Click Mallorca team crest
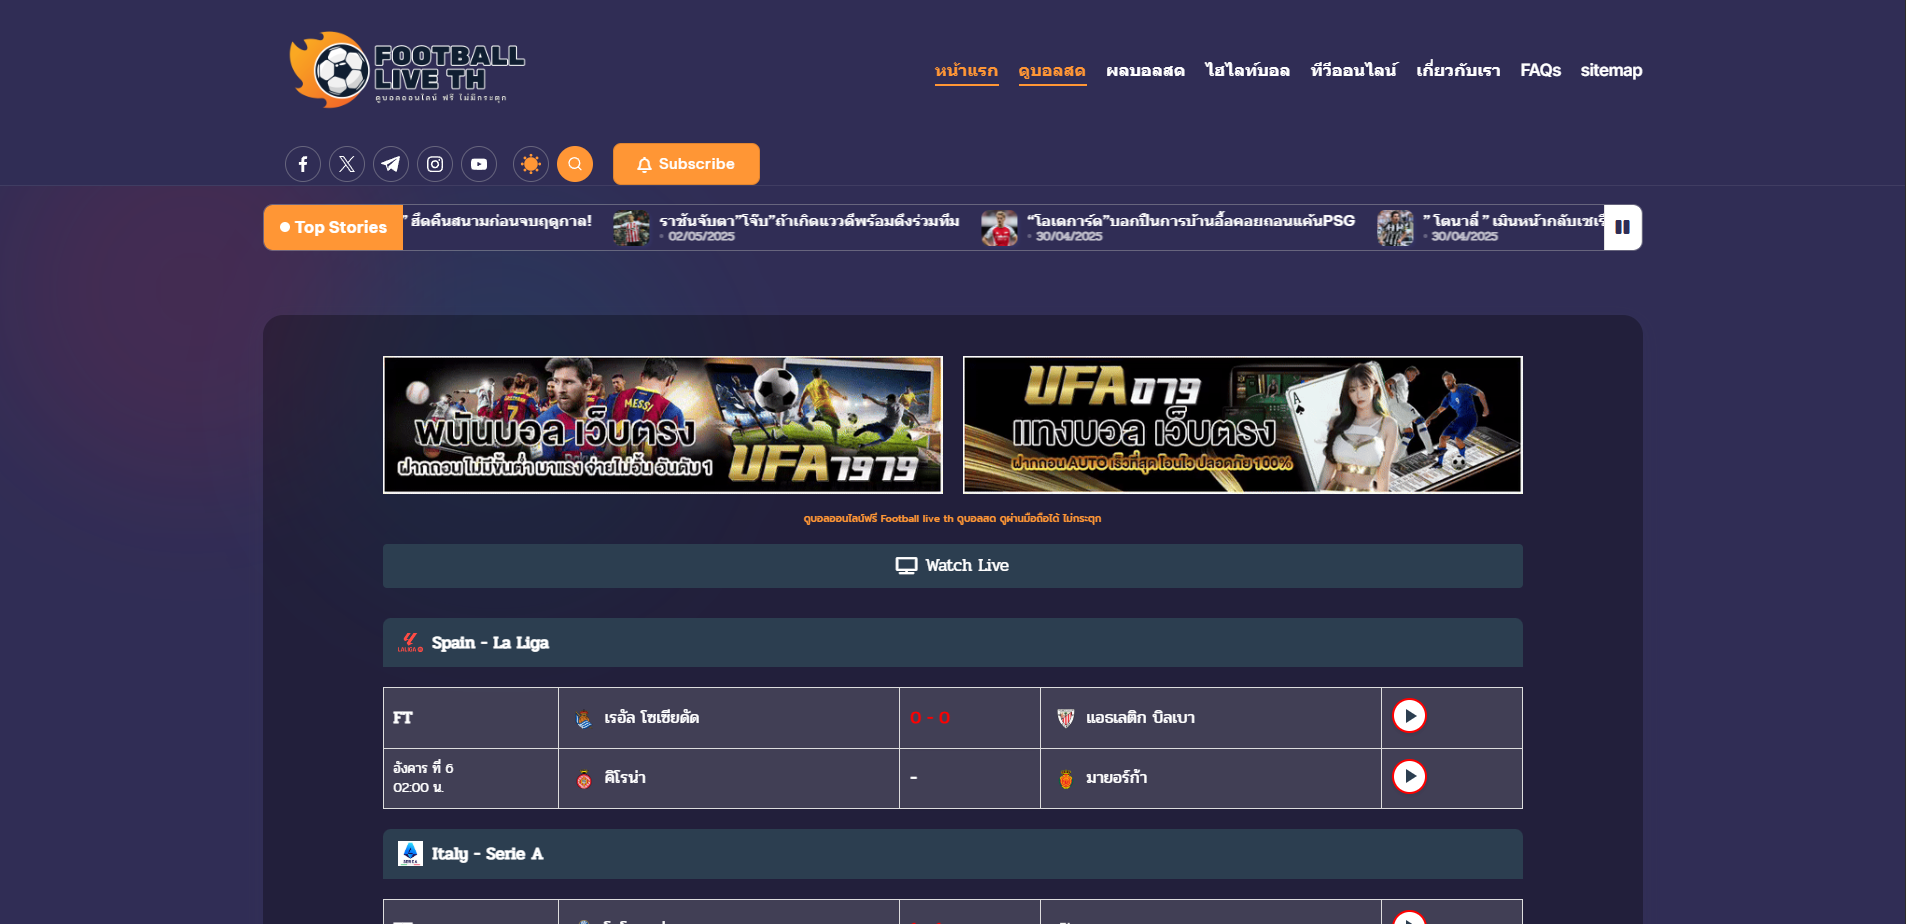The width and height of the screenshot is (1906, 924). (1066, 779)
